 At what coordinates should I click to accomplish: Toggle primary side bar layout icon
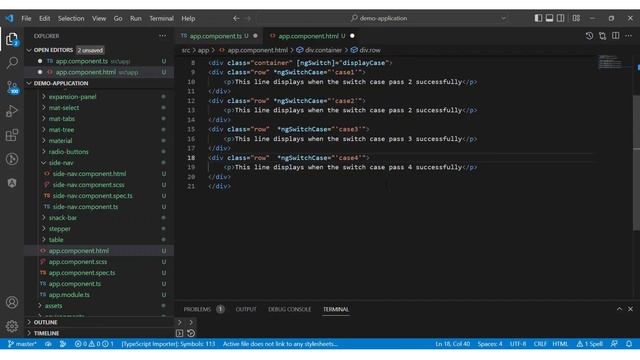click(538, 18)
